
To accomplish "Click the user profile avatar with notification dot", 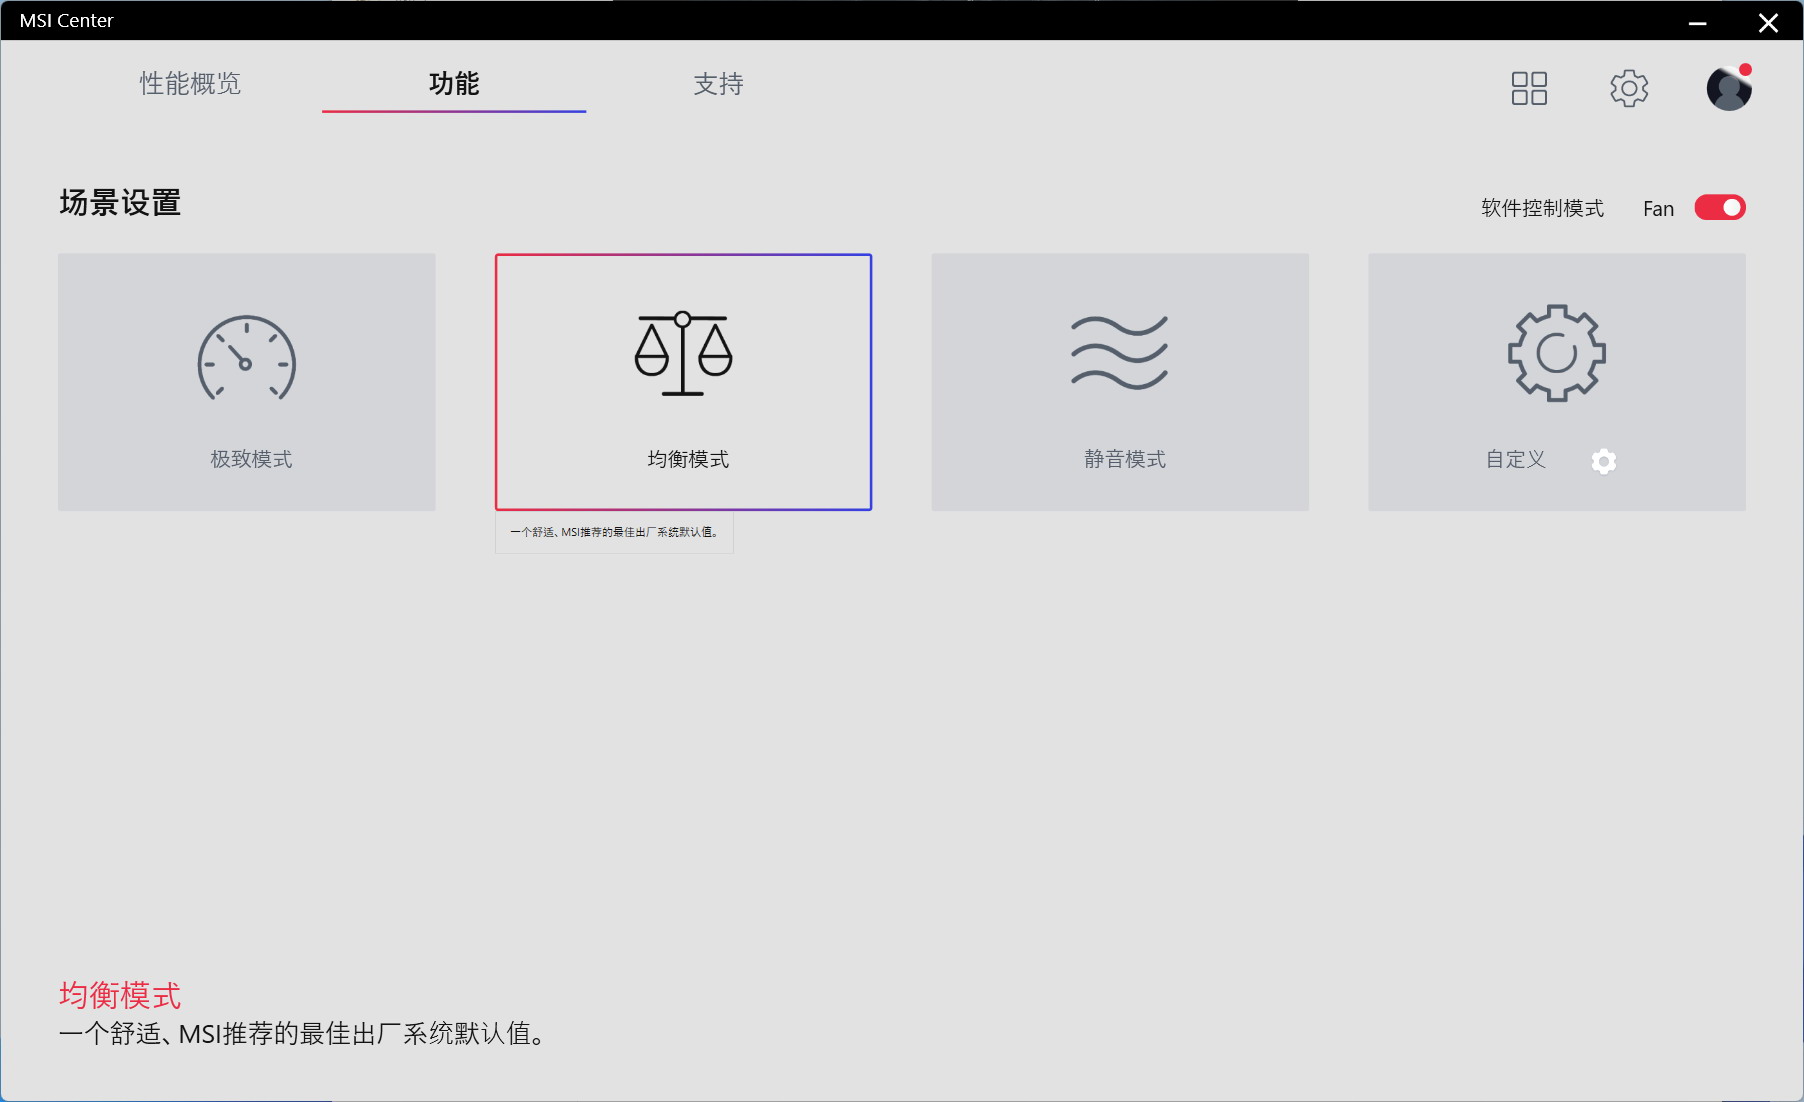I will [1729, 88].
